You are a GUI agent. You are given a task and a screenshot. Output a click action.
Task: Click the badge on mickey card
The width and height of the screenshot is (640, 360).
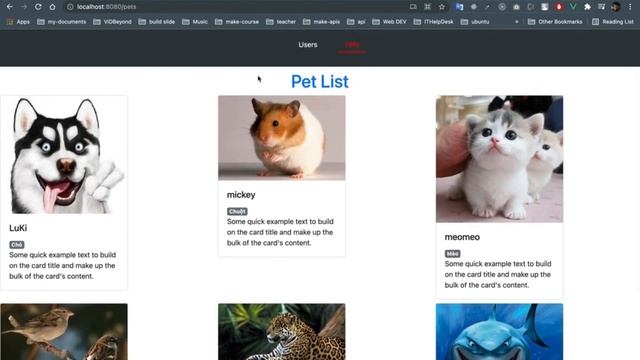(x=237, y=211)
